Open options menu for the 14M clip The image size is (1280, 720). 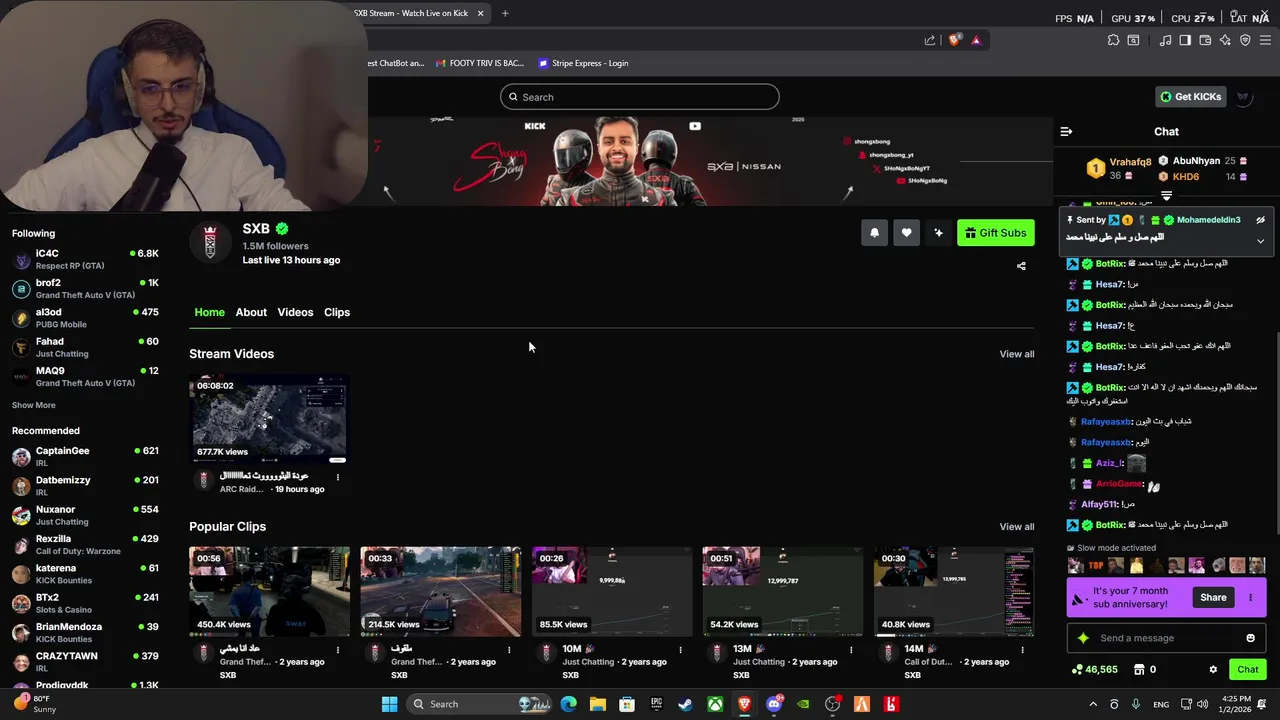pos(1022,650)
